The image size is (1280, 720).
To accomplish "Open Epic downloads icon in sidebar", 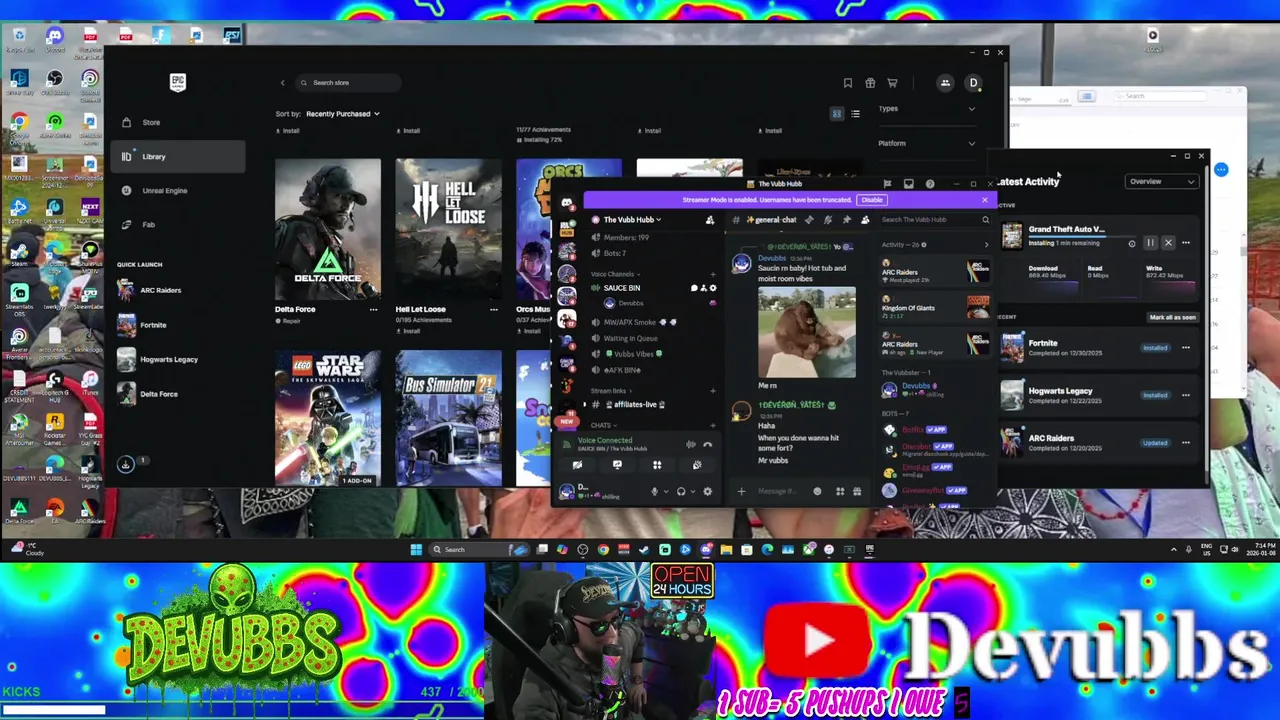I will point(126,464).
